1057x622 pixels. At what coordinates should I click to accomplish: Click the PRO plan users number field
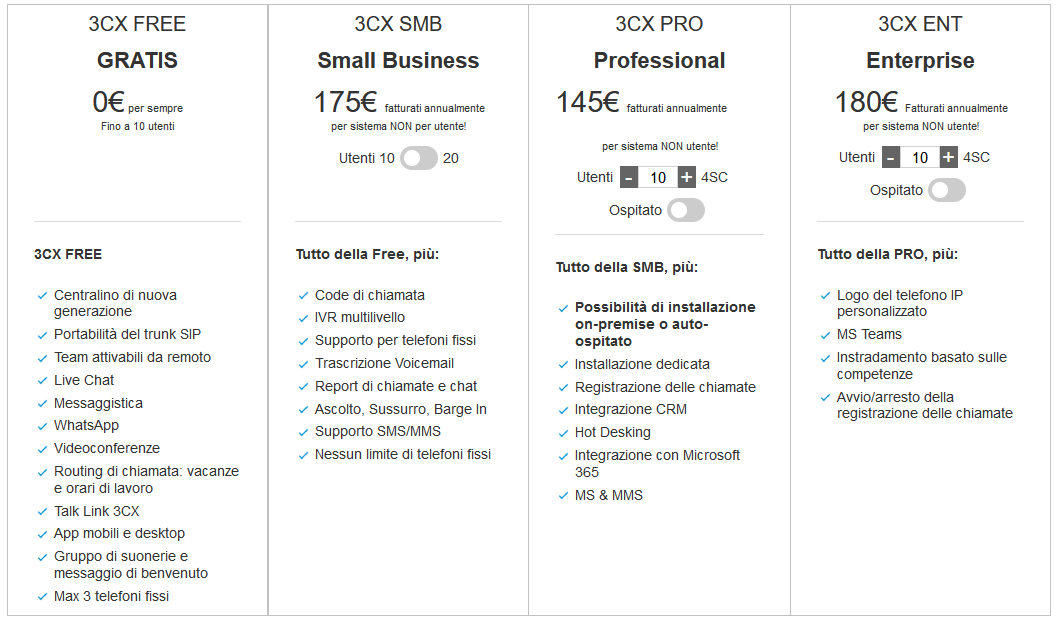[658, 177]
